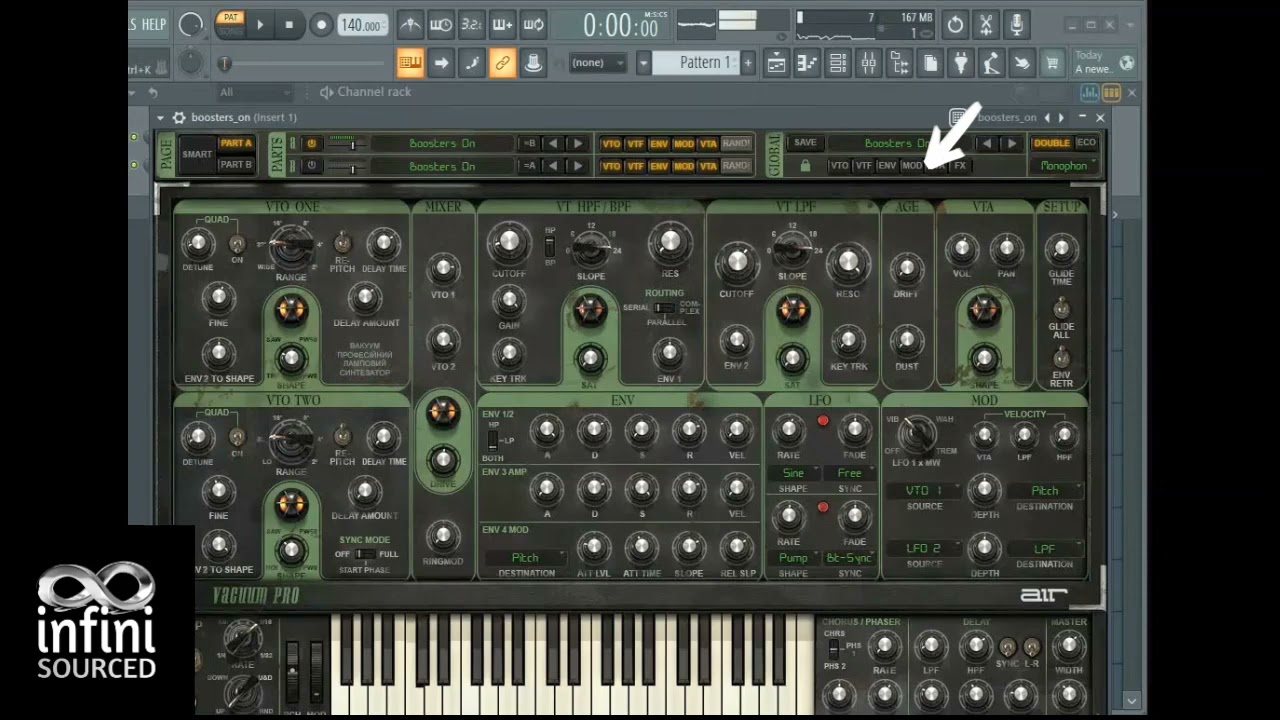Open the LFO 2 mod source dropdown
1280x720 pixels.
tap(924, 549)
